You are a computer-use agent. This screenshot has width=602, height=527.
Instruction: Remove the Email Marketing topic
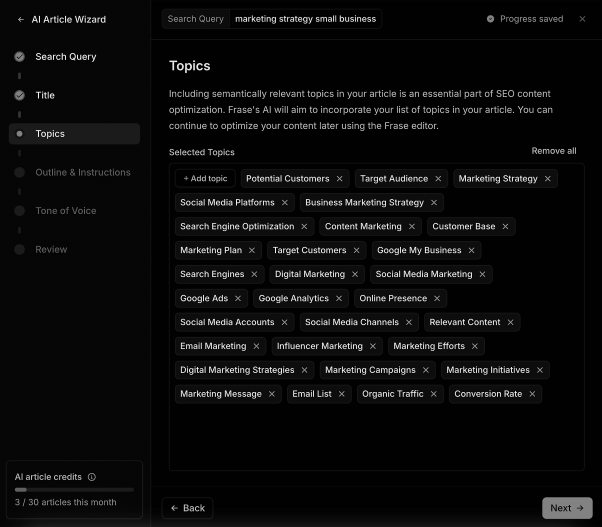pos(256,346)
